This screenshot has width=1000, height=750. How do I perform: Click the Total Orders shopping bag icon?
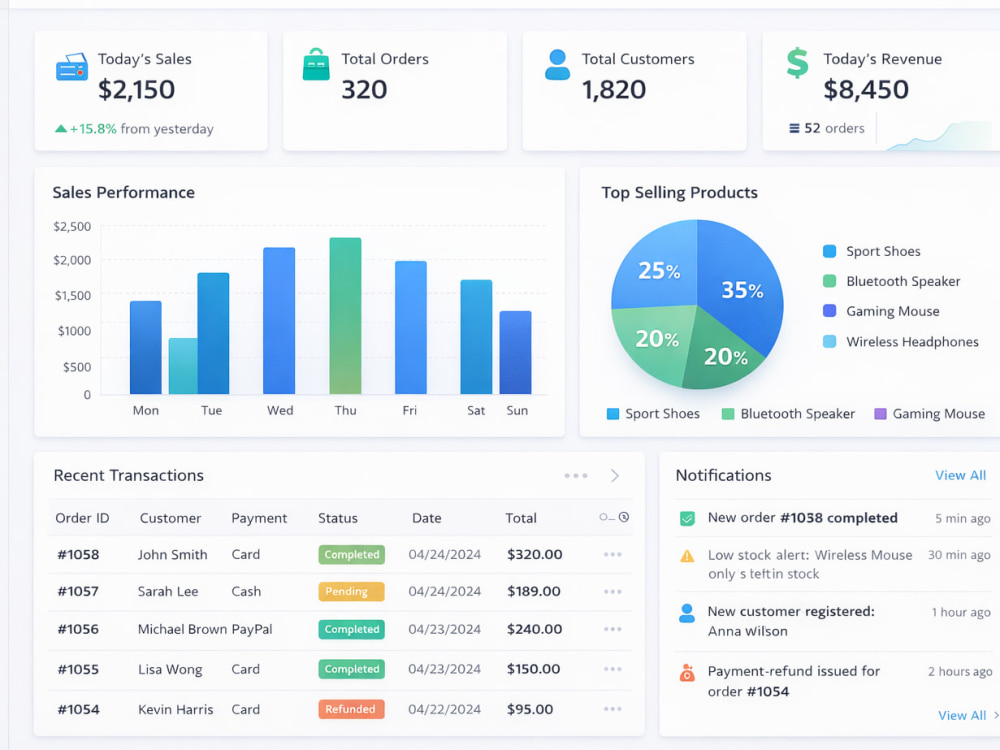[316, 64]
